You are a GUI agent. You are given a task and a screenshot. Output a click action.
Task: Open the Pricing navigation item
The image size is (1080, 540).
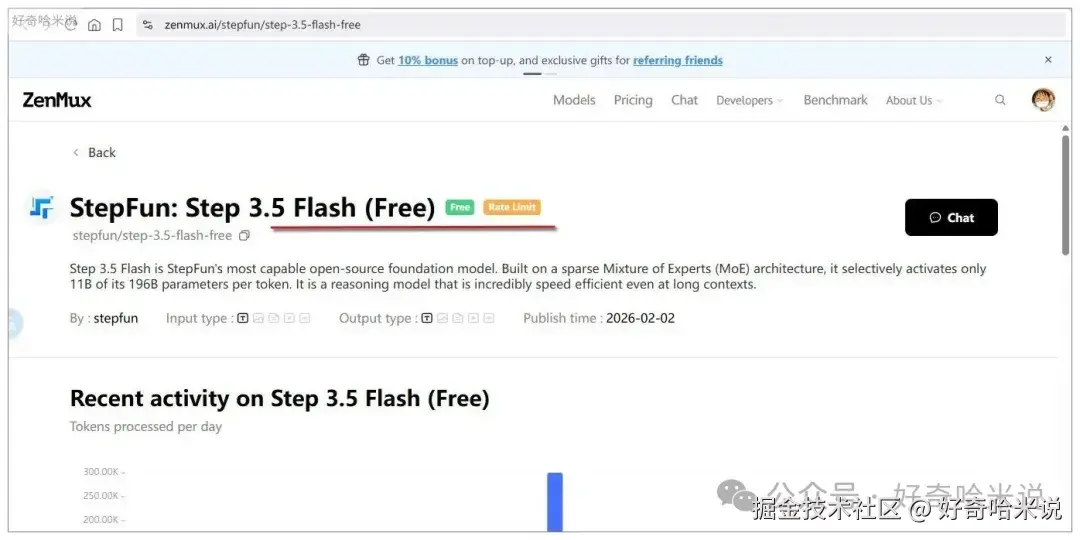click(633, 101)
